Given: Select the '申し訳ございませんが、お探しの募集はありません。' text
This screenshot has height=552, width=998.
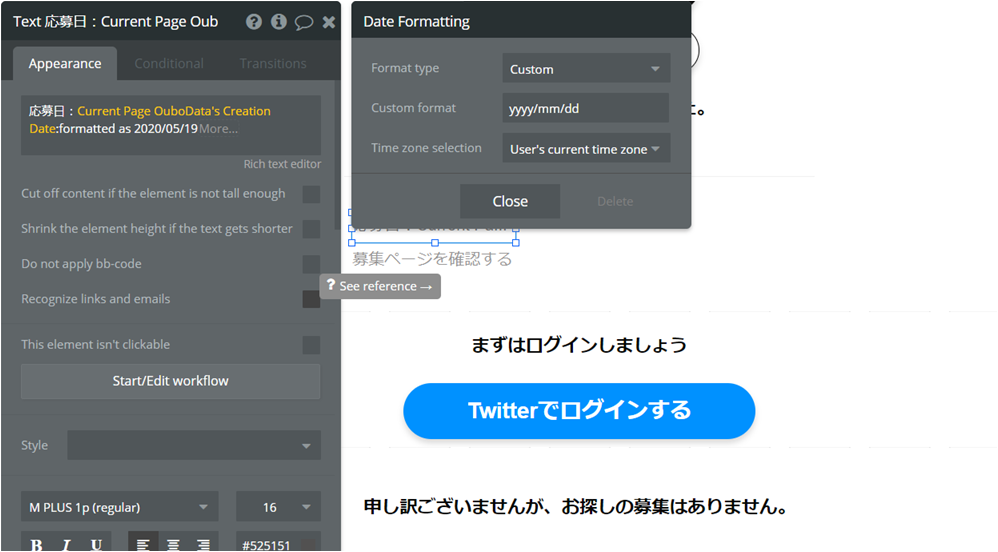Looking at the screenshot, I should point(576,507).
